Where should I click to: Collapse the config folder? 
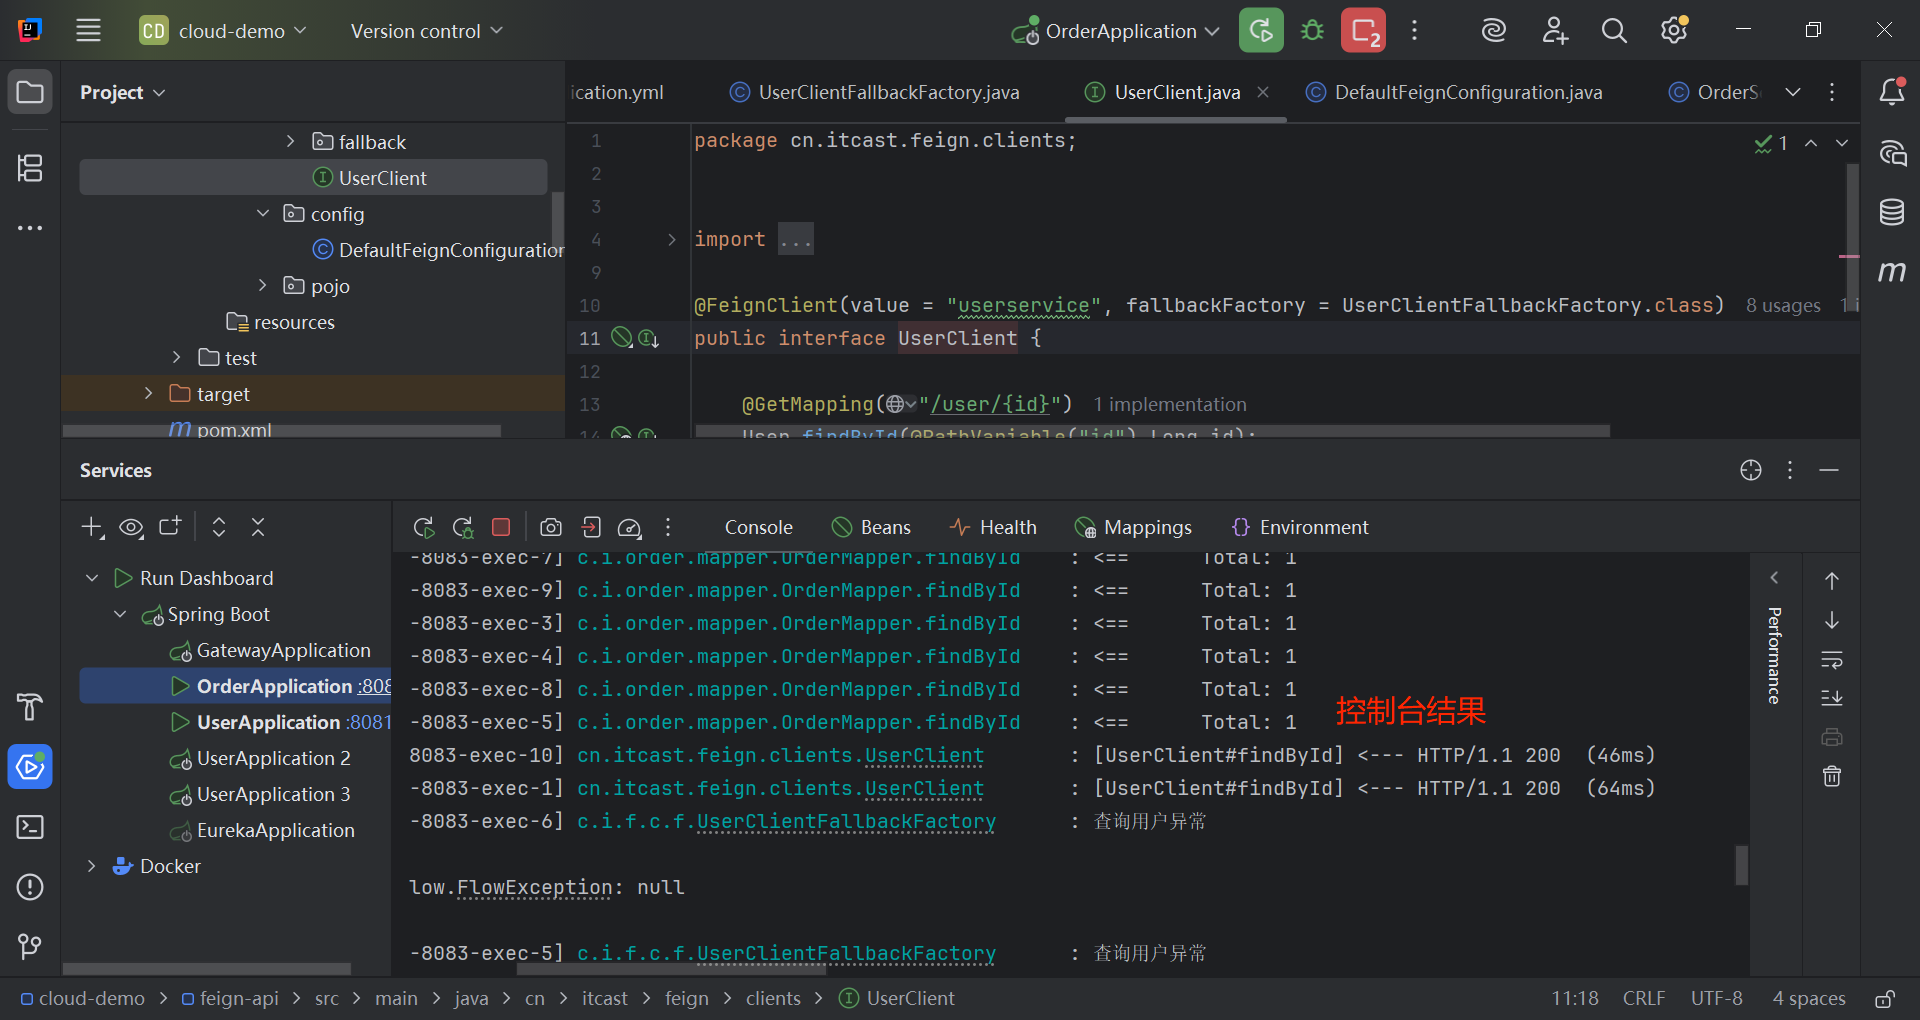[x=262, y=213]
